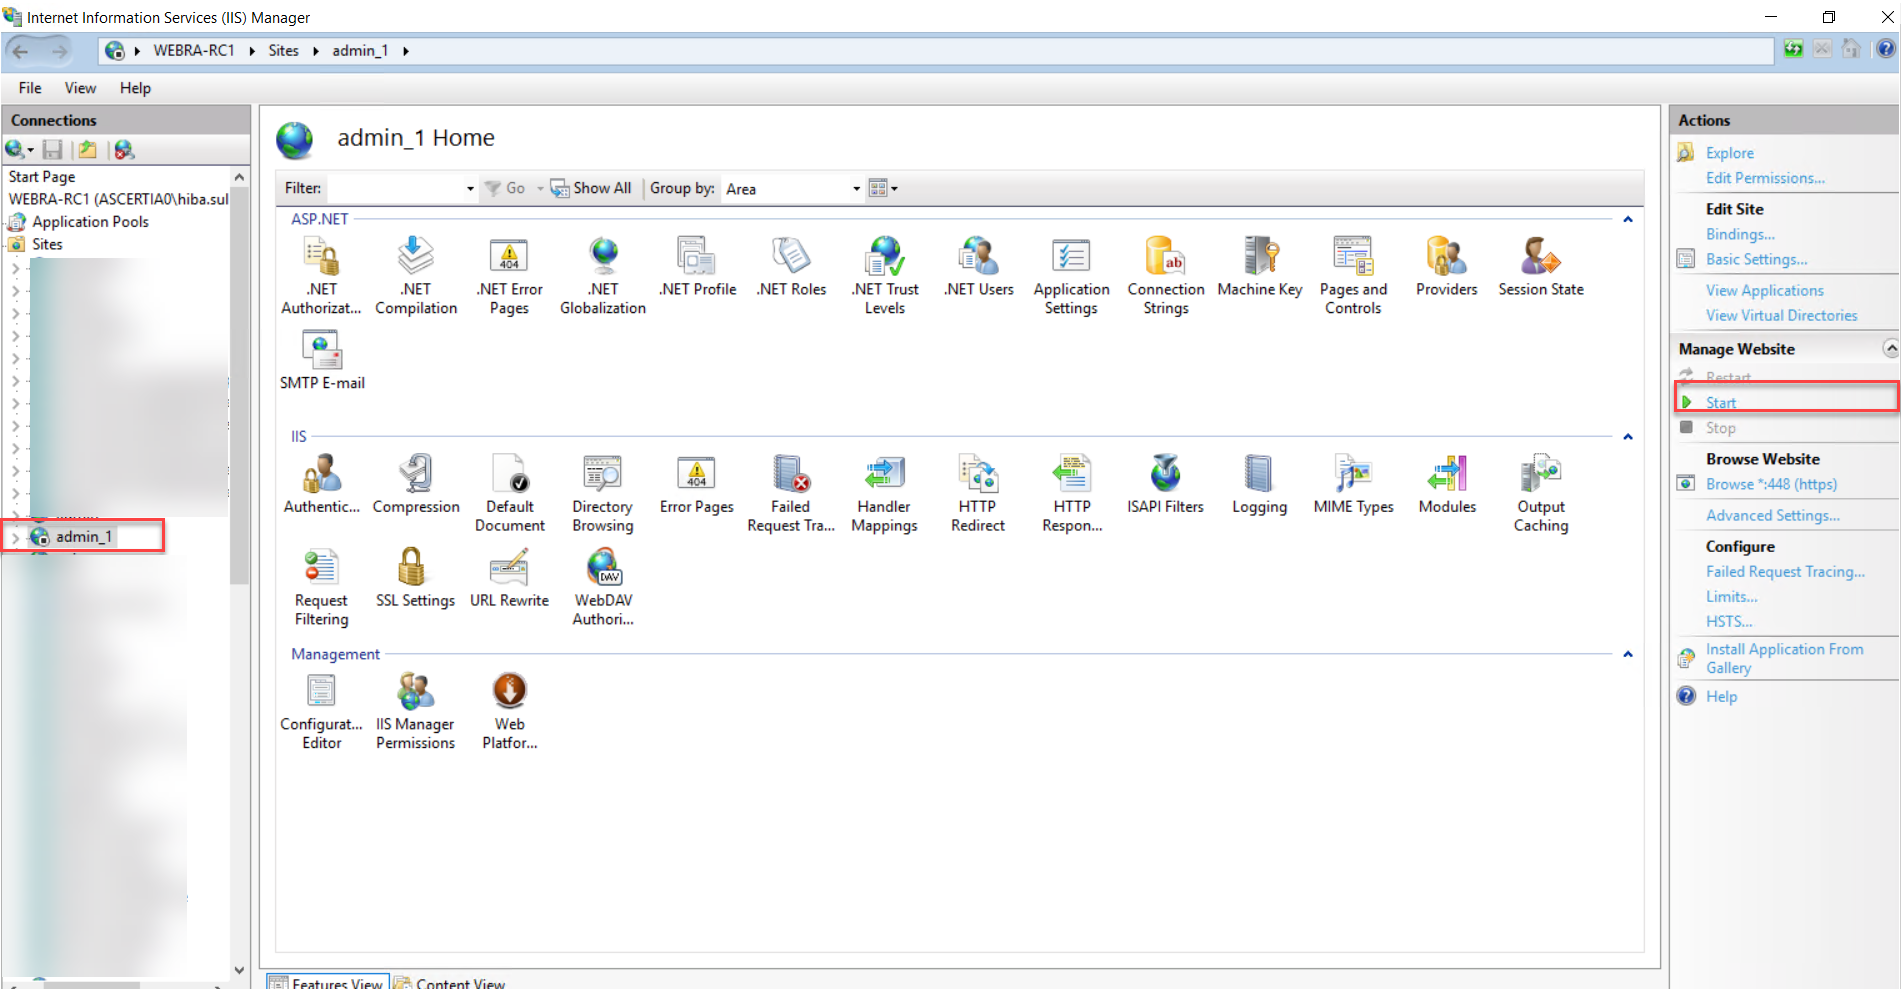Open MIME Types feature
The height and width of the screenshot is (989, 1901).
point(1353,485)
